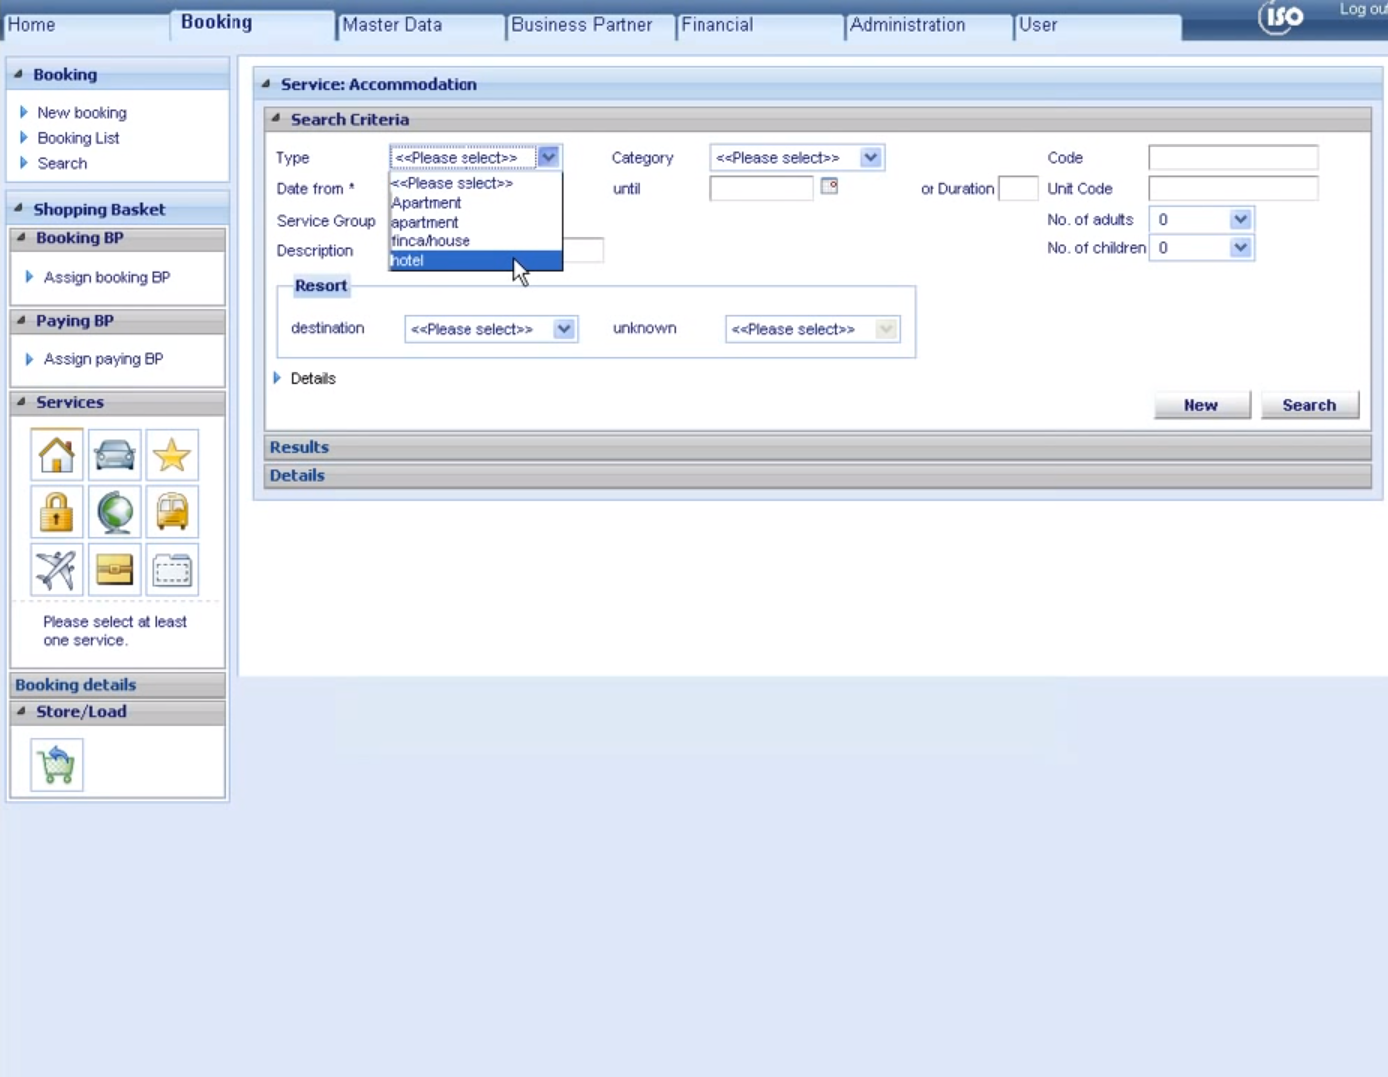Image resolution: width=1388 pixels, height=1077 pixels.
Task: Choose the star extras service icon
Action: coord(172,454)
